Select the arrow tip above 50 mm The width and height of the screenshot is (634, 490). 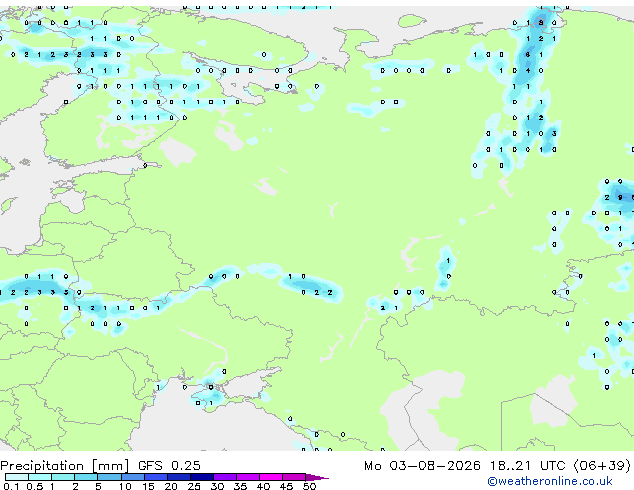click(x=317, y=477)
